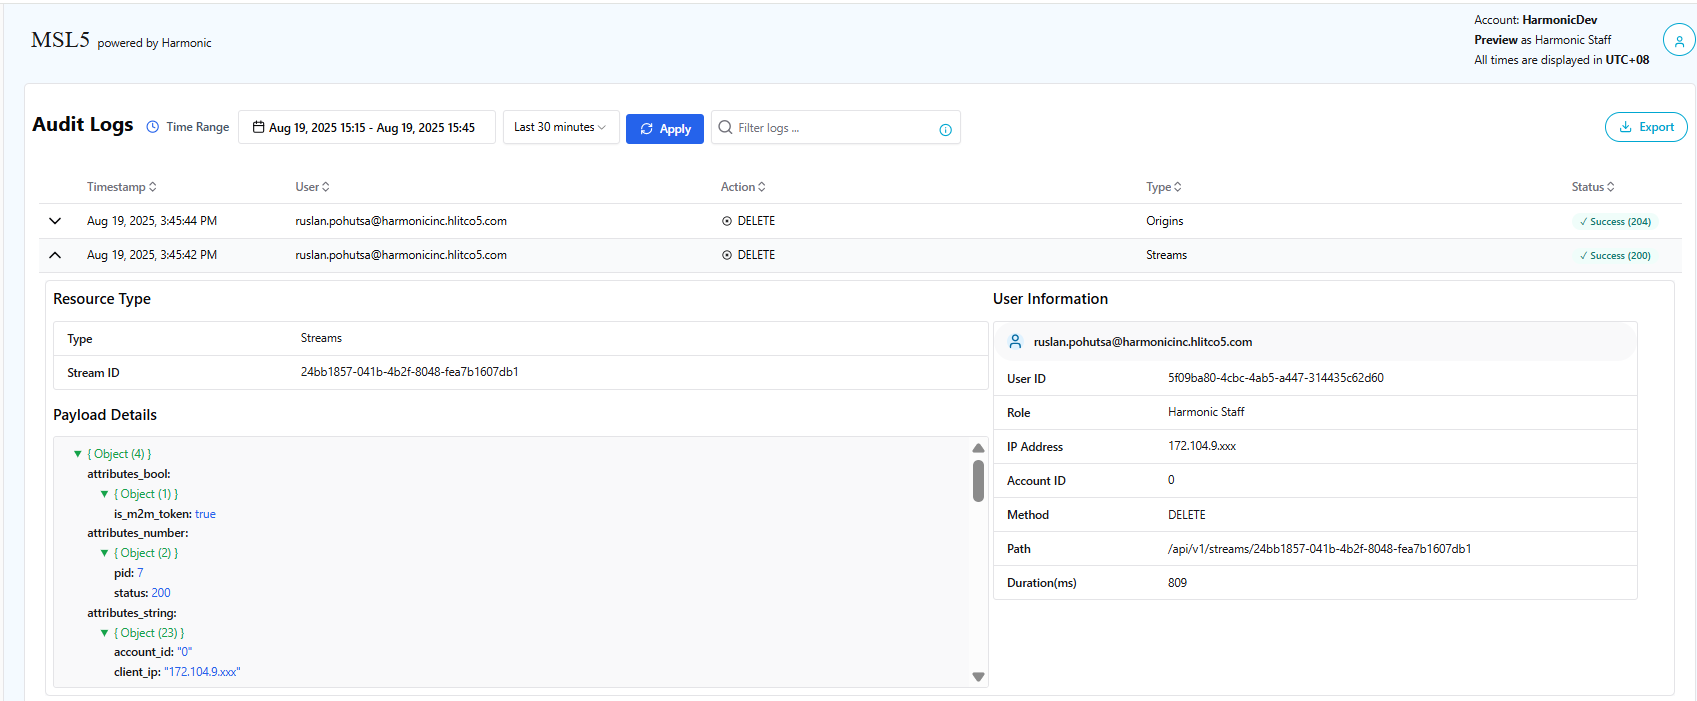This screenshot has height=701, width=1697.
Task: Collapse the root Object (4) payload node
Action: coord(78,454)
